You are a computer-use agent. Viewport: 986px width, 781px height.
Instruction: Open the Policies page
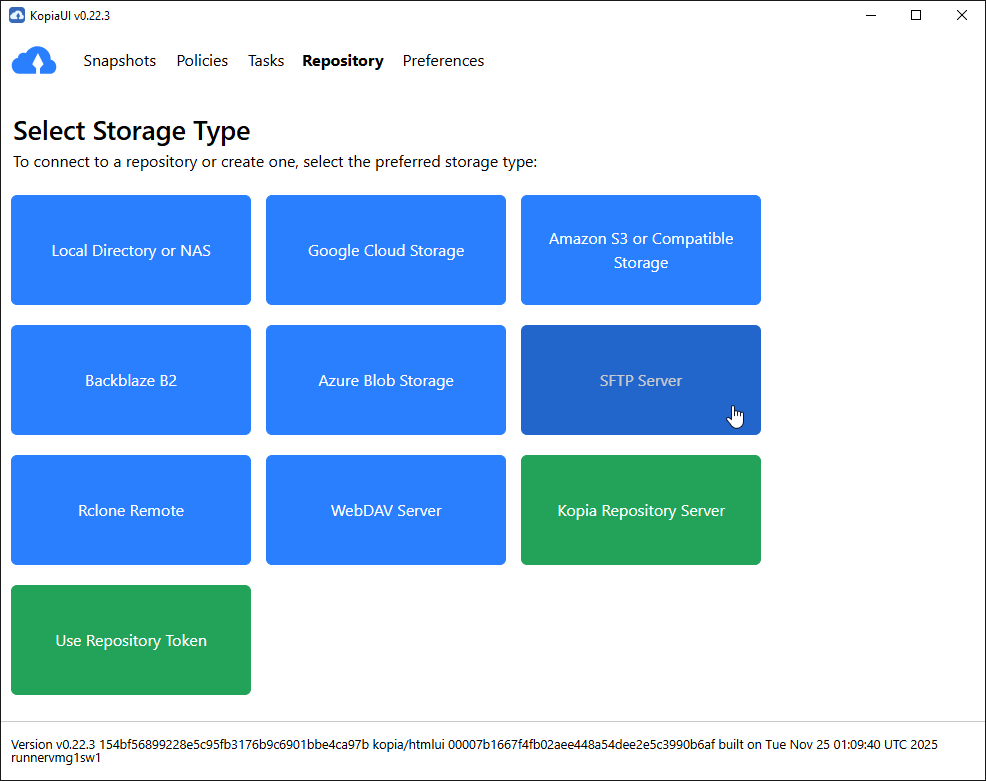[x=202, y=61]
